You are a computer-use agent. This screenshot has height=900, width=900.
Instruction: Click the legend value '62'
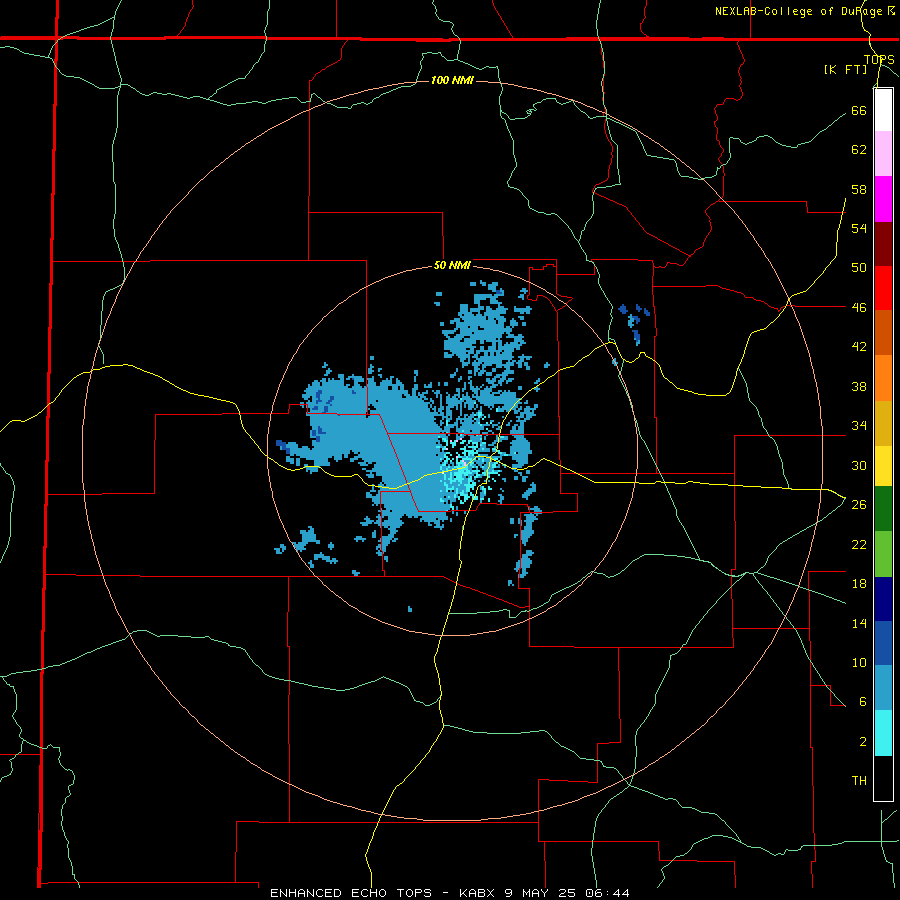click(859, 150)
